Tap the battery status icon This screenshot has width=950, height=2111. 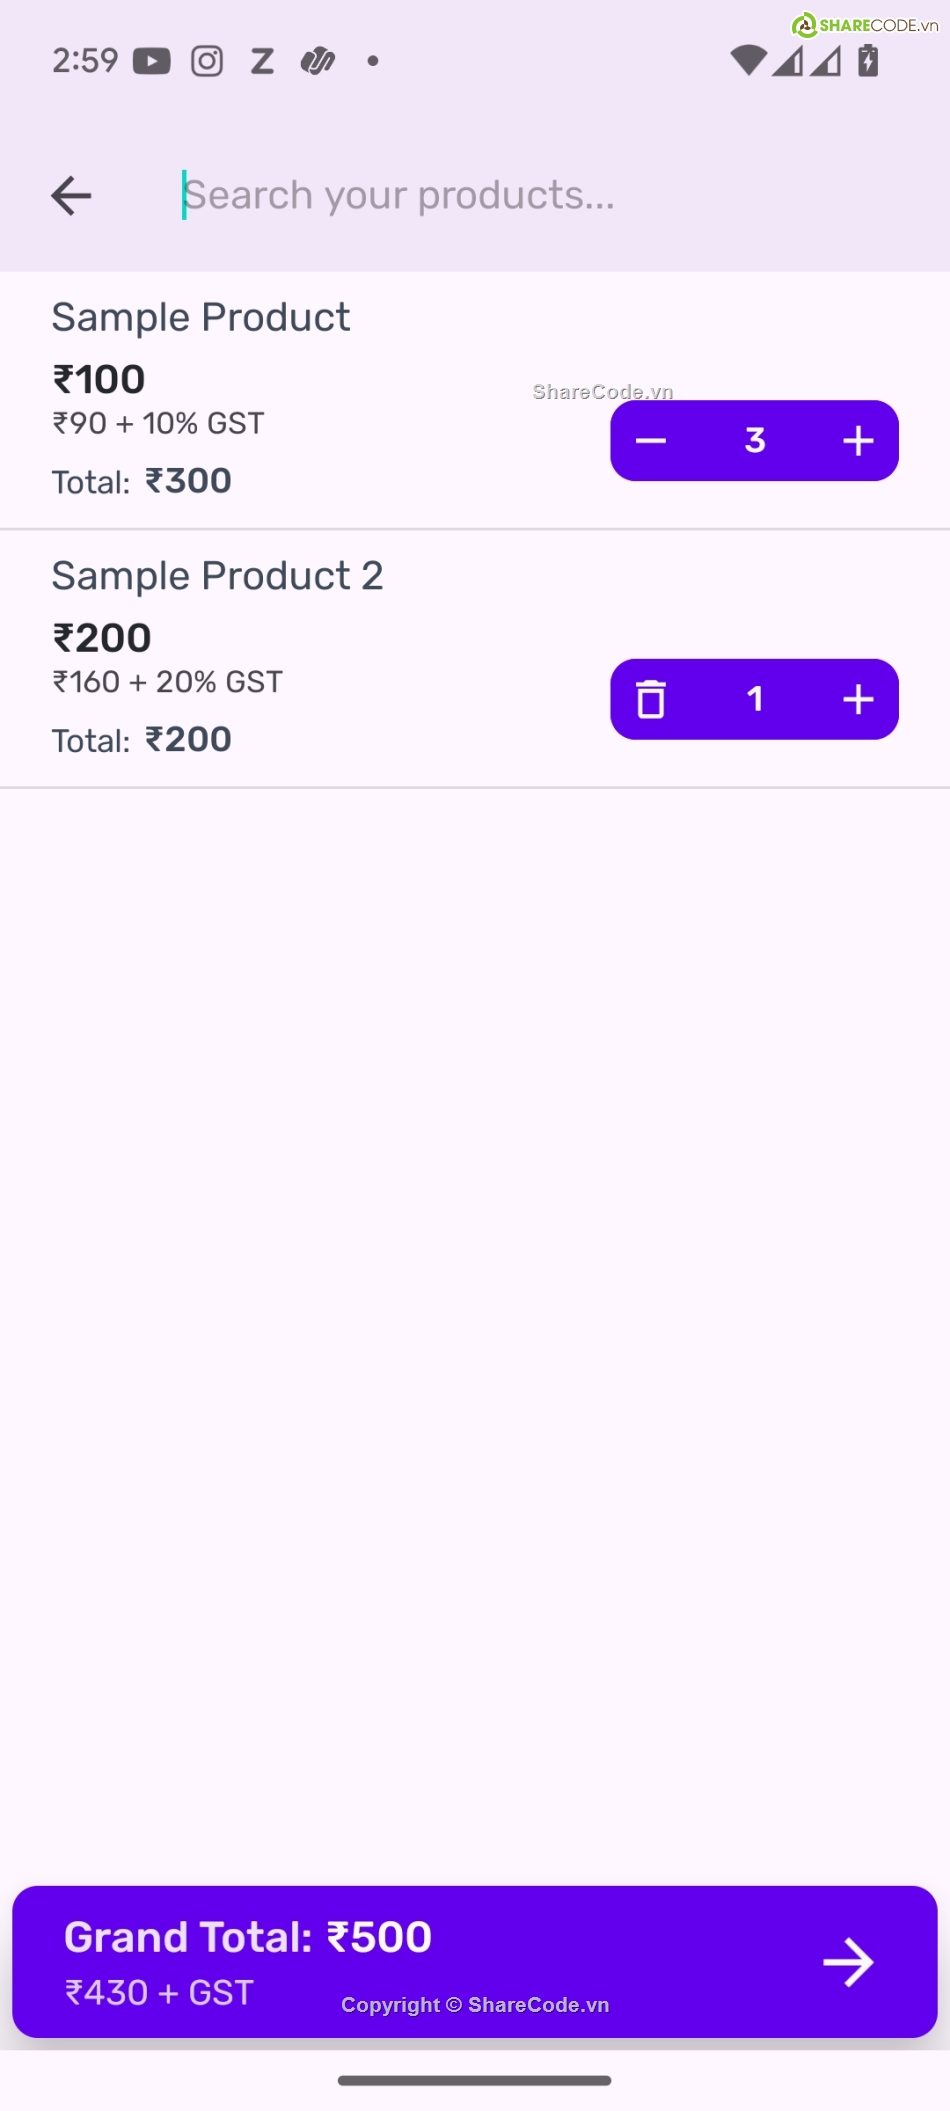[x=868, y=61]
